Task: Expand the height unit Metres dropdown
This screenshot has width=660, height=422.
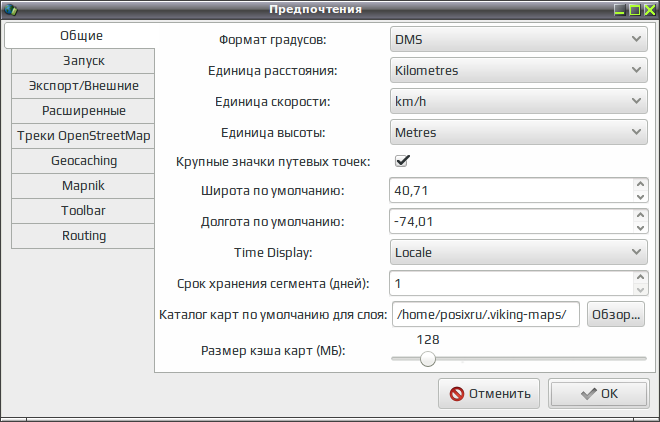Action: [x=519, y=133]
